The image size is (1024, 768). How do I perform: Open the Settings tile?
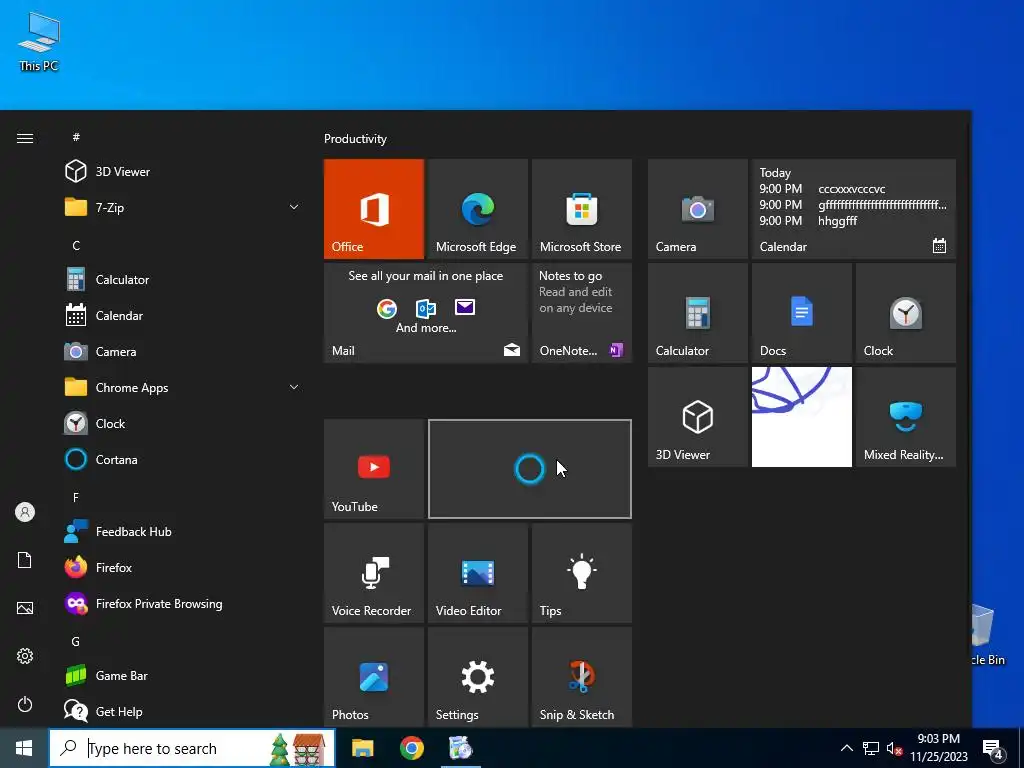(x=477, y=677)
